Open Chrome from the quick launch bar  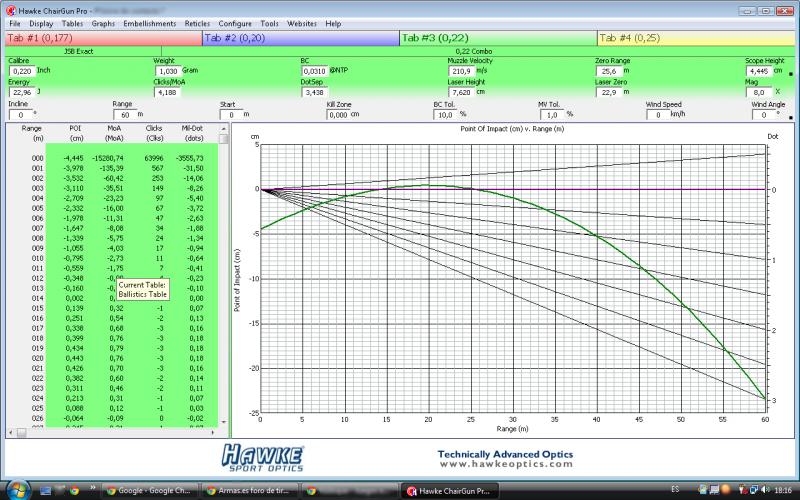[x=73, y=490]
